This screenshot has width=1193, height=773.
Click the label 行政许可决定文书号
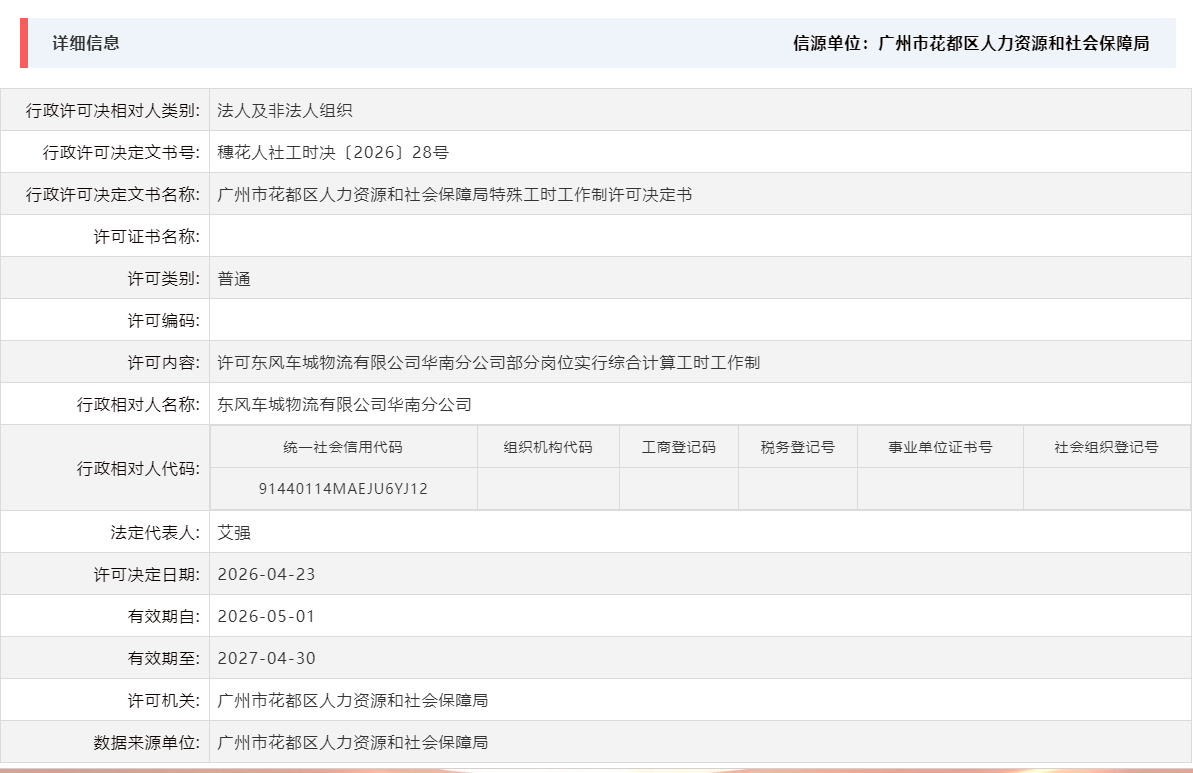121,152
